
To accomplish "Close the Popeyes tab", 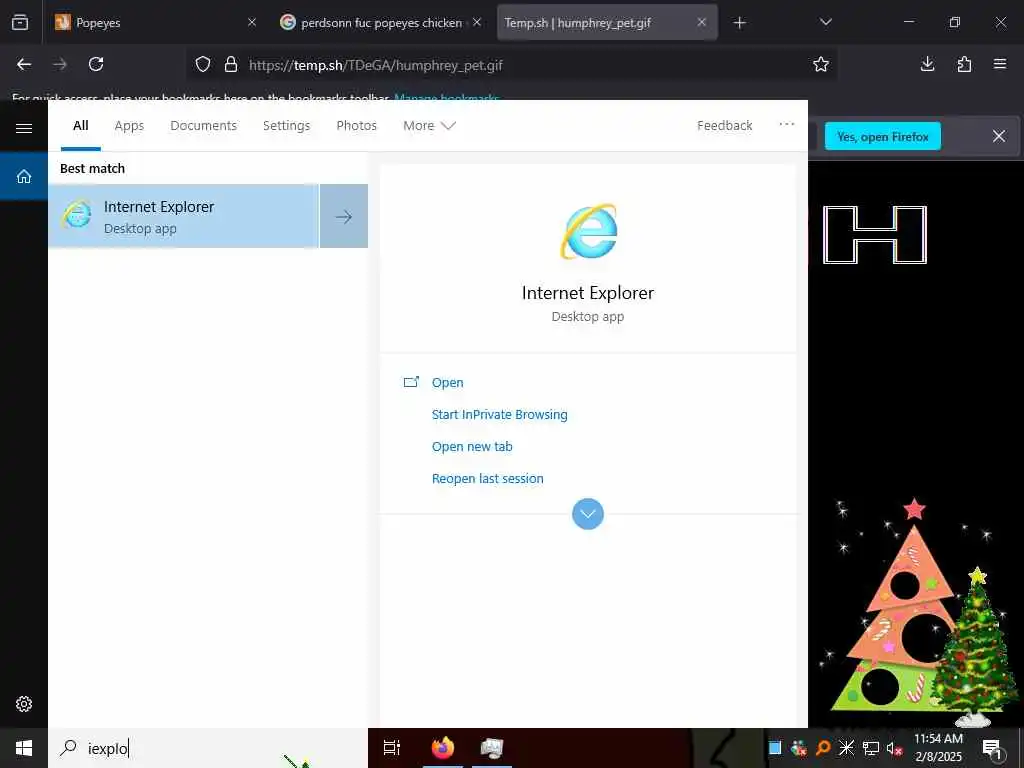I will [x=252, y=22].
